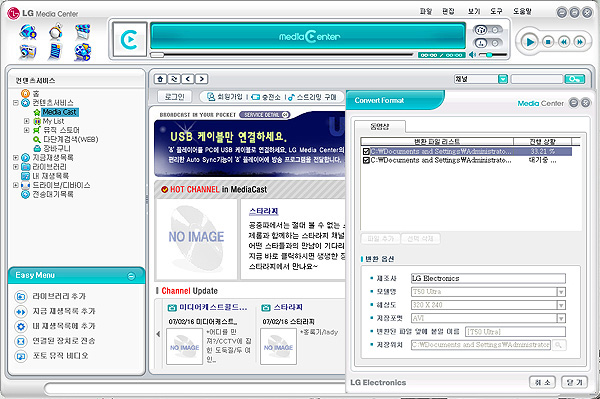This screenshot has height=399, width=600.
Task: Select Media Cast in the tree
Action: pos(59,112)
